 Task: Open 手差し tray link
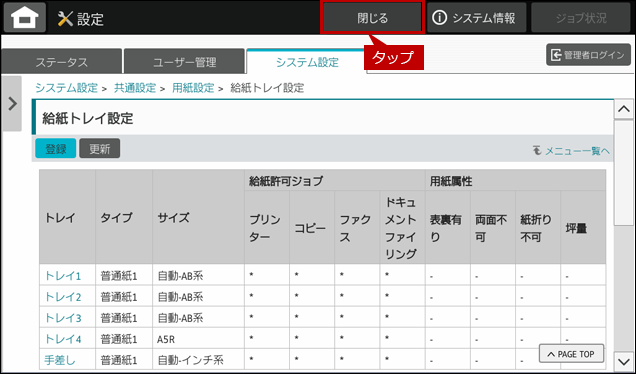point(60,360)
